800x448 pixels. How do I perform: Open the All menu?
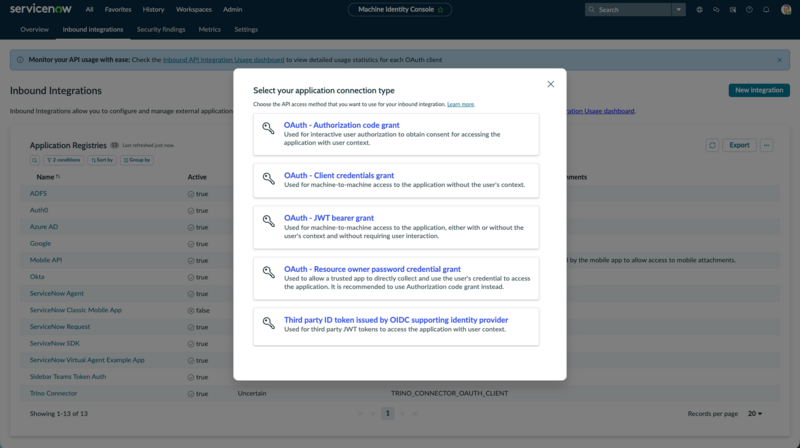(x=89, y=10)
